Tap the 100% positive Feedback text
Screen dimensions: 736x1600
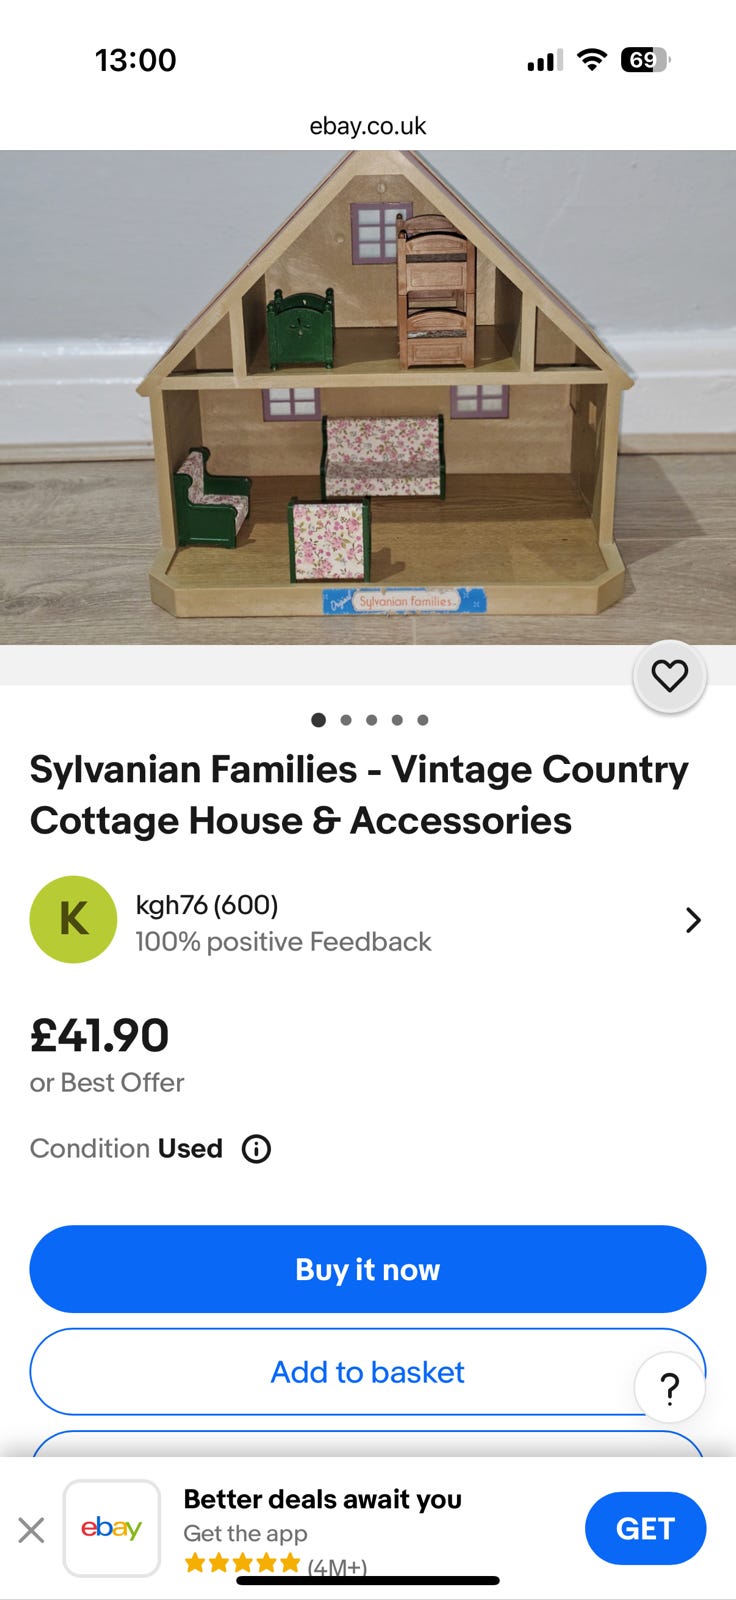283,942
